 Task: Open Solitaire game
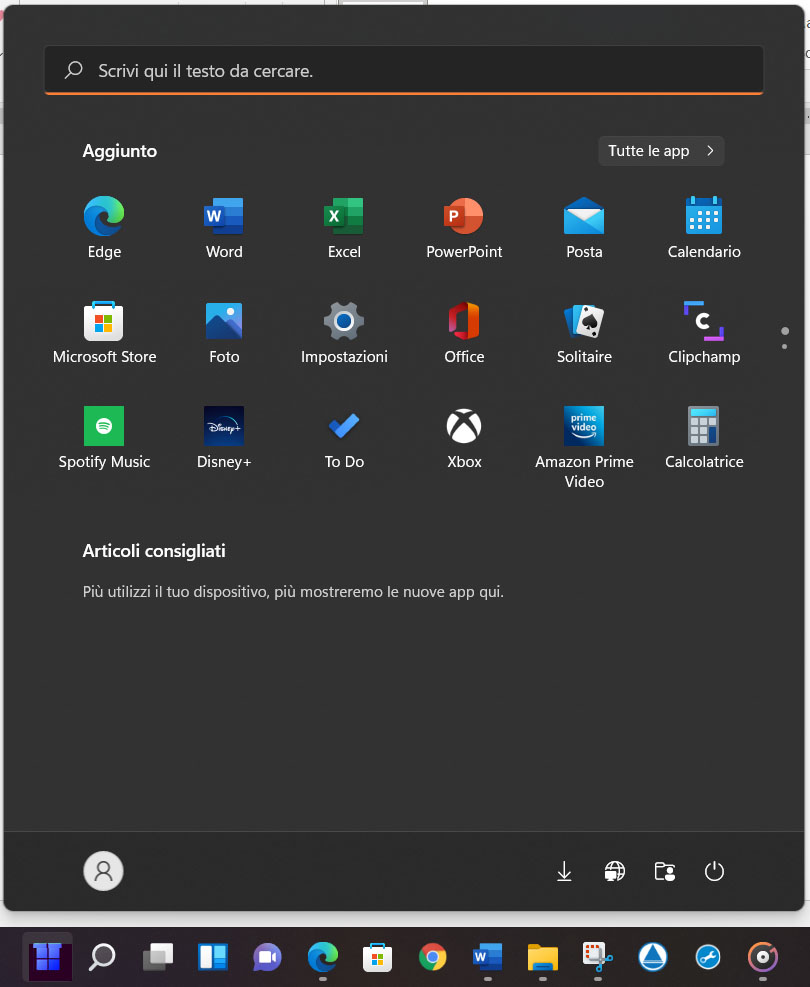click(x=584, y=333)
